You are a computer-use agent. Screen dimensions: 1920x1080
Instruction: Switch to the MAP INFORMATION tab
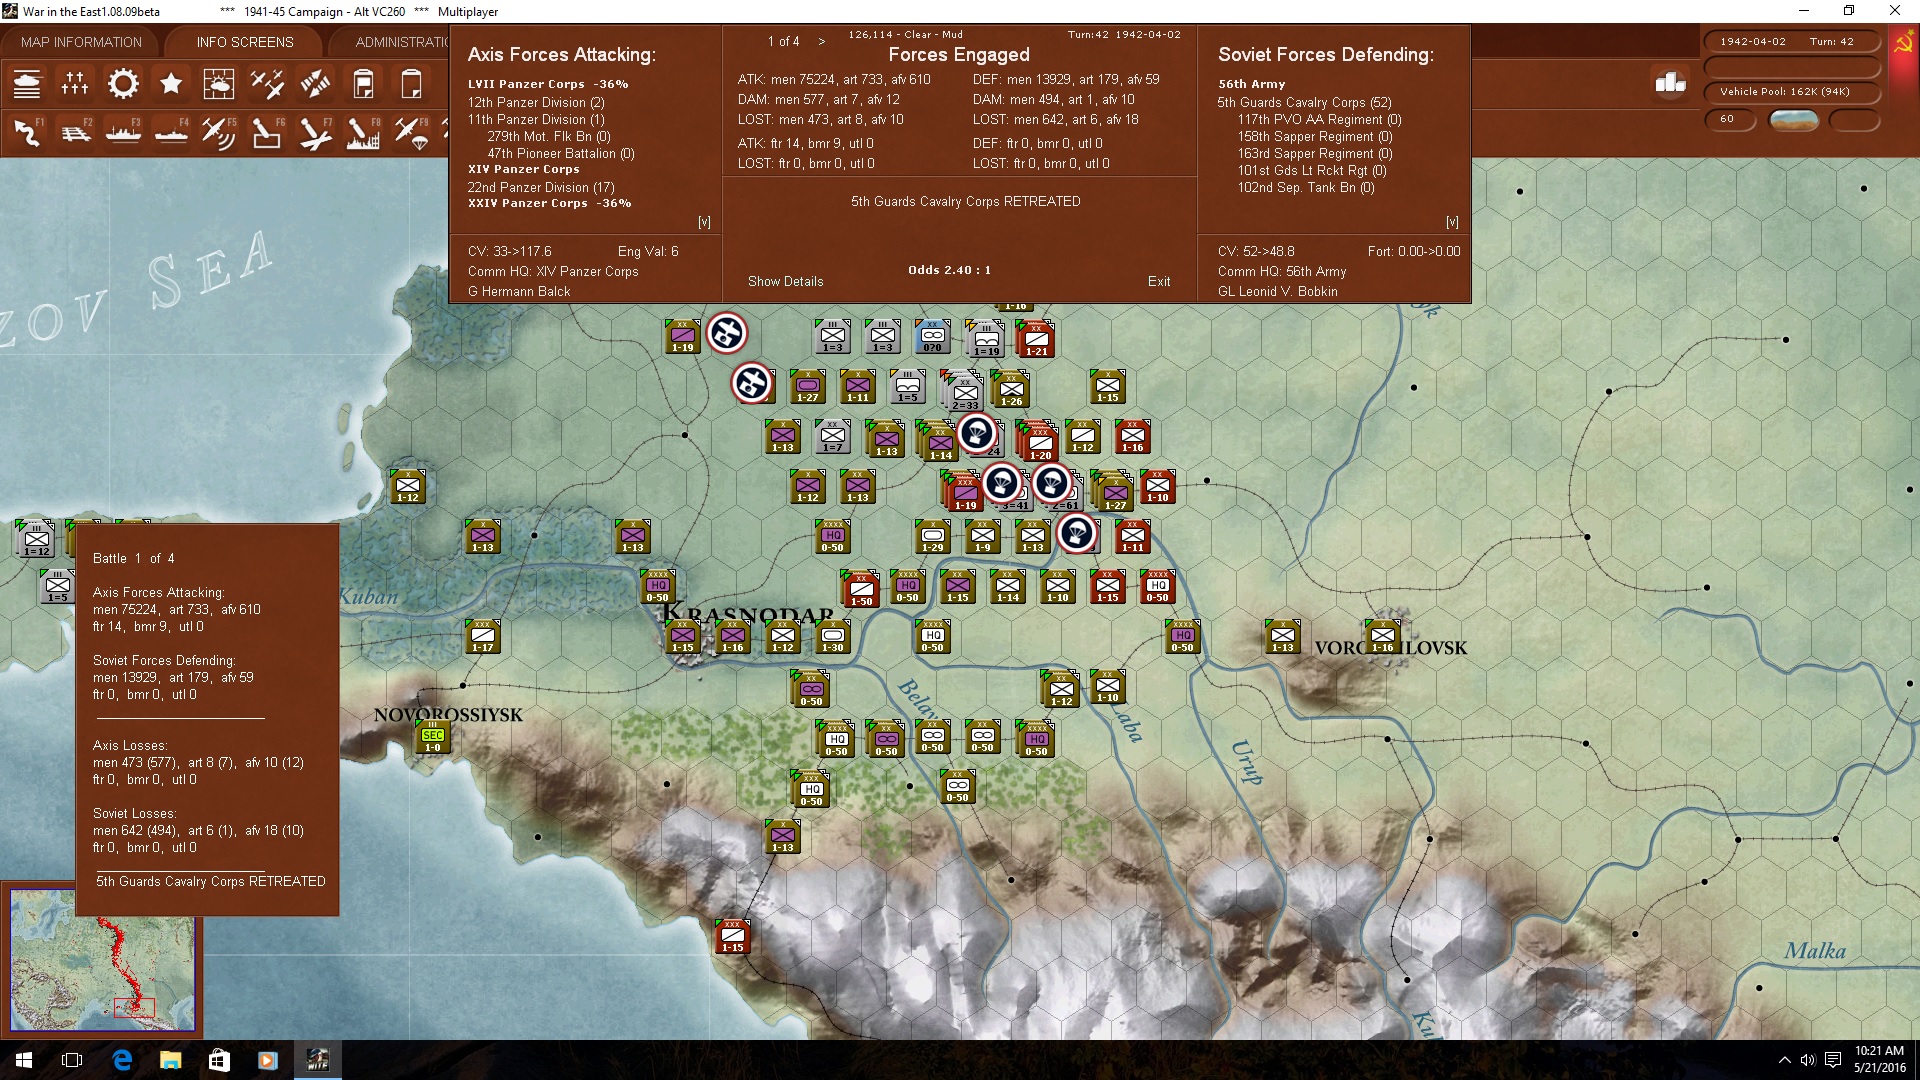click(x=81, y=42)
